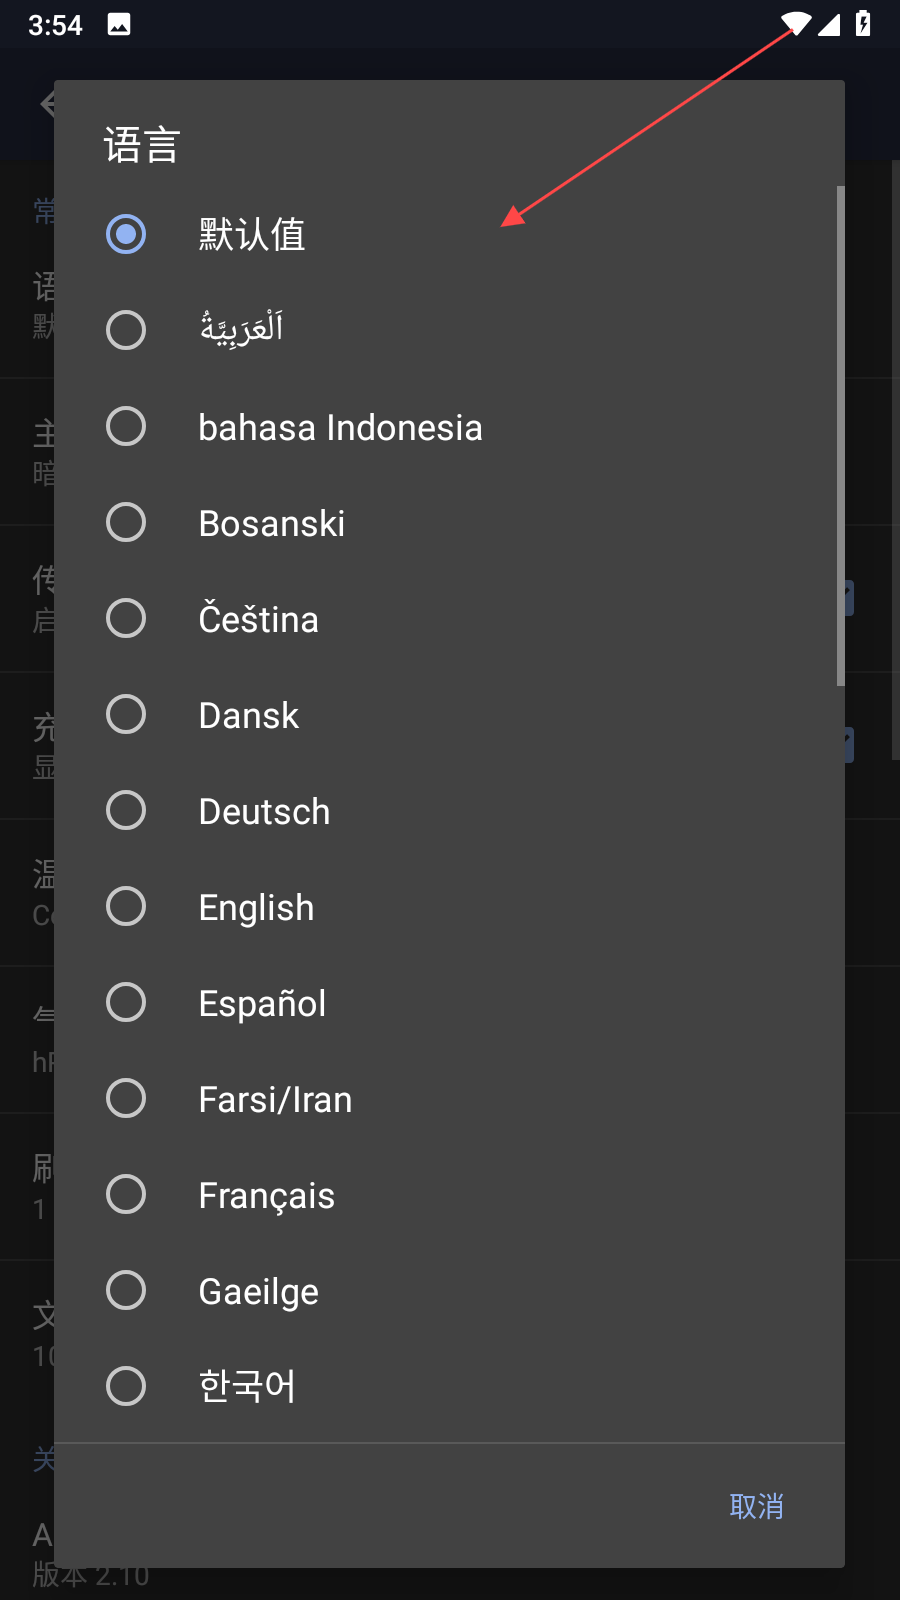Tap the Deutsch language label
The image size is (900, 1600).
pyautogui.click(x=264, y=811)
